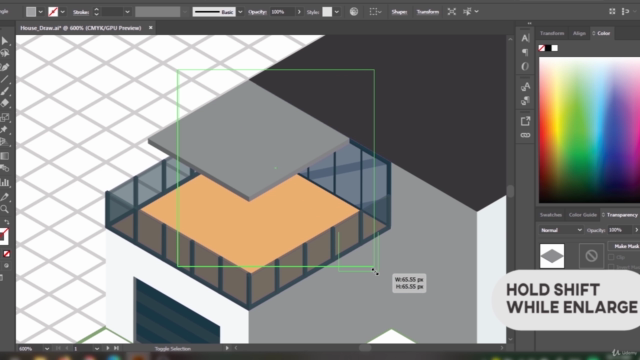The image size is (640, 360).
Task: Select the Perspective Grid tool
Action: [x=4, y=142]
